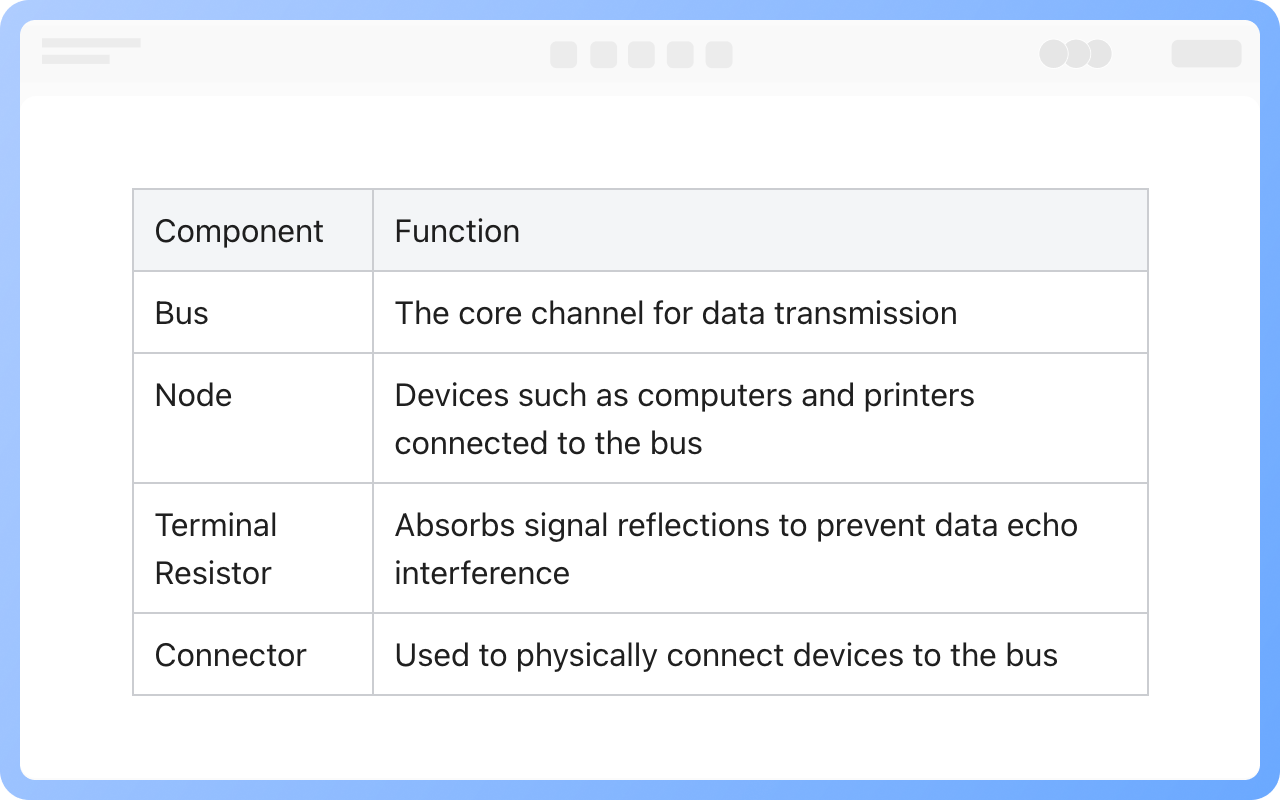The width and height of the screenshot is (1280, 800).
Task: Click the middle of five toolbar squares
Action: (641, 54)
